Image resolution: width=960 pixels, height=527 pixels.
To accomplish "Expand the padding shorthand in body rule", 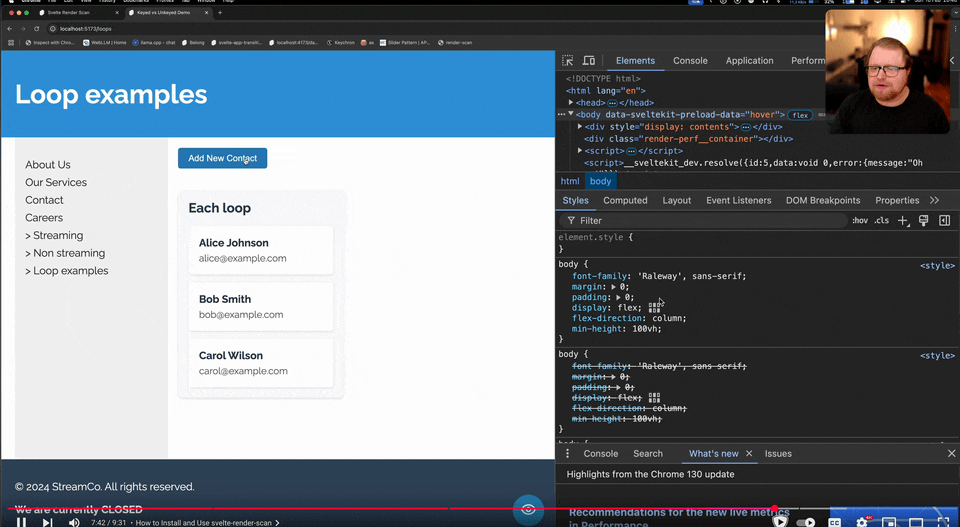I will pos(618,297).
